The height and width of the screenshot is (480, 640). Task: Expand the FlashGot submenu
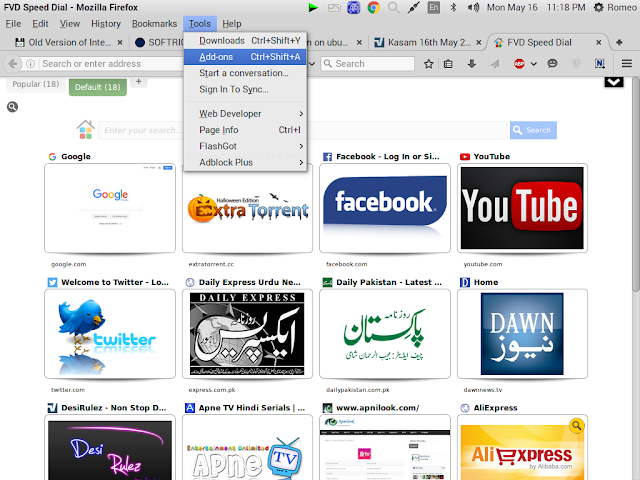(245, 146)
